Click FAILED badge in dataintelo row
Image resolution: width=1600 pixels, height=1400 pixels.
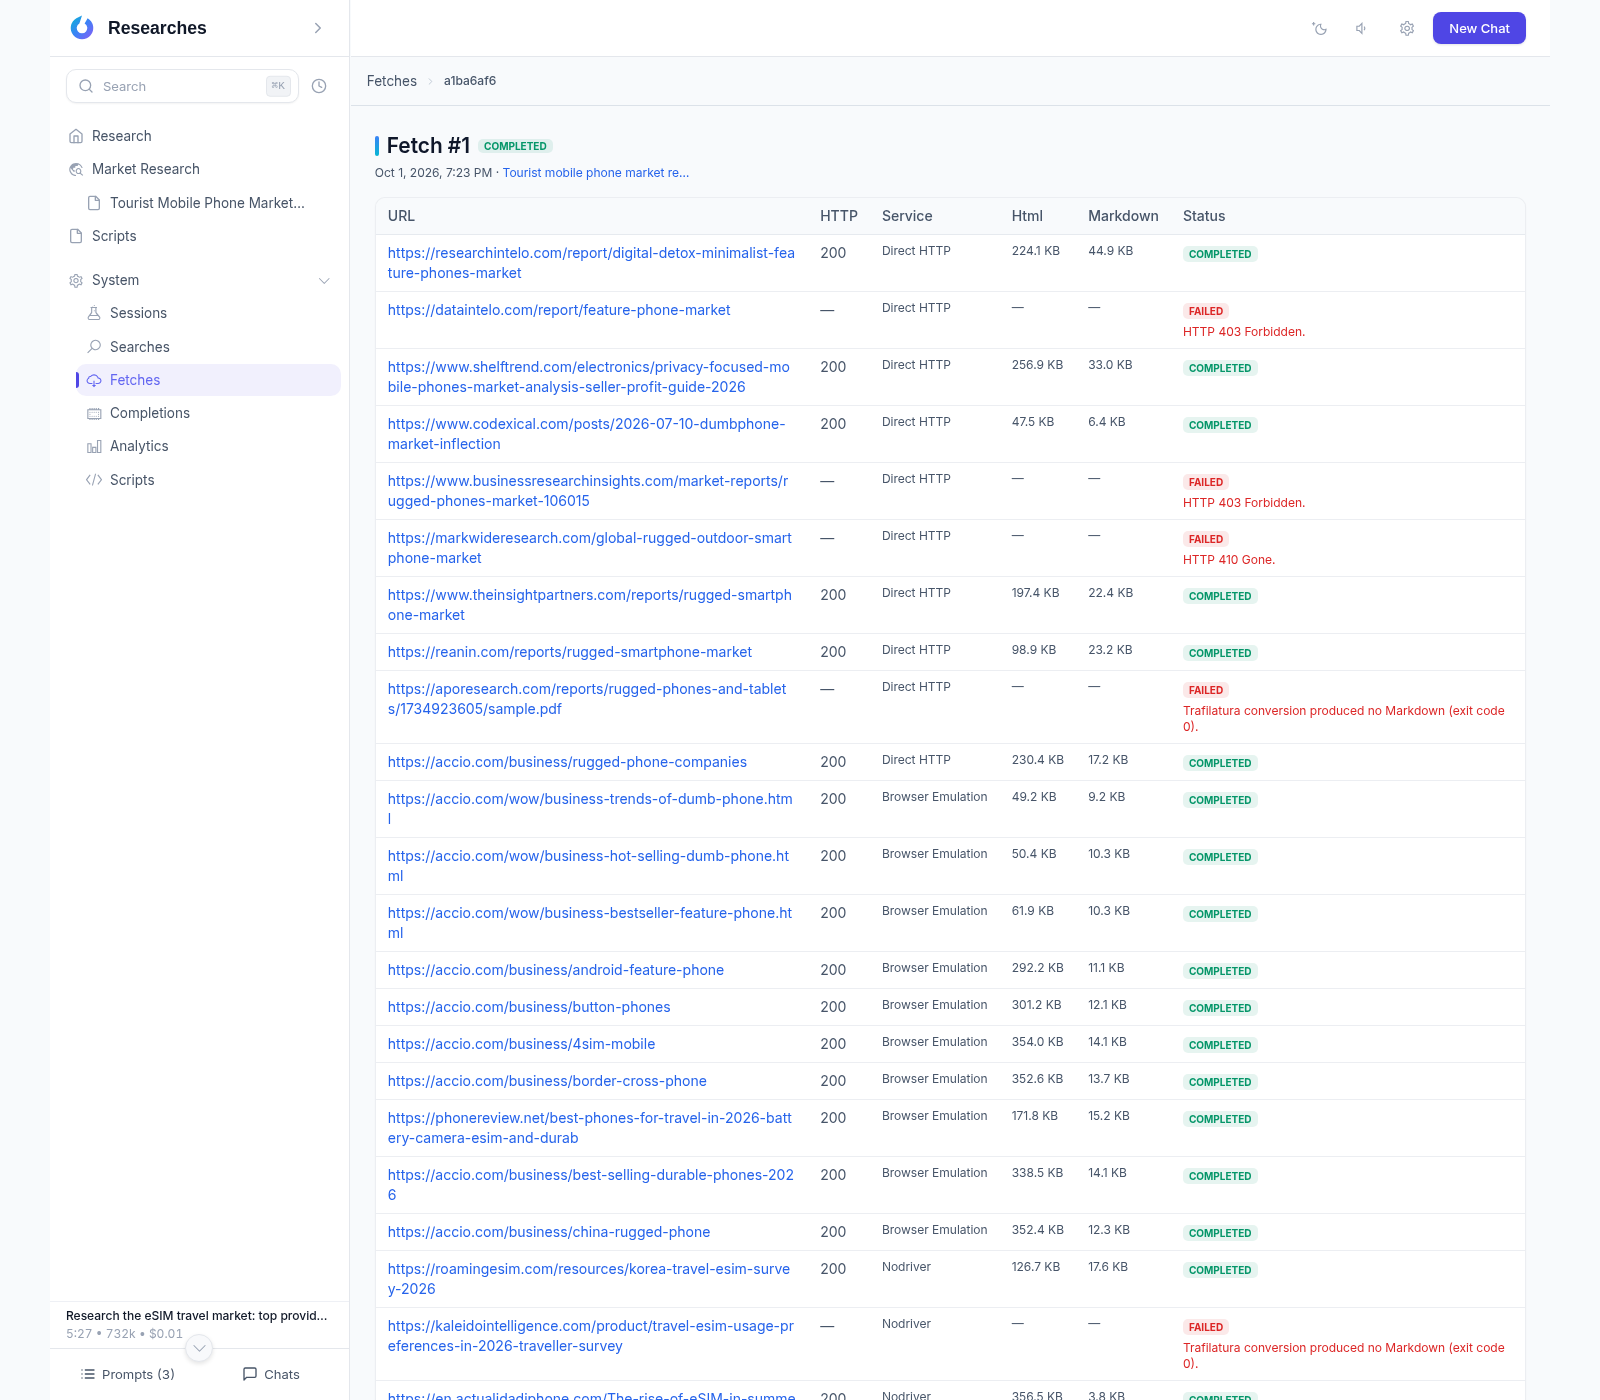[x=1206, y=311]
